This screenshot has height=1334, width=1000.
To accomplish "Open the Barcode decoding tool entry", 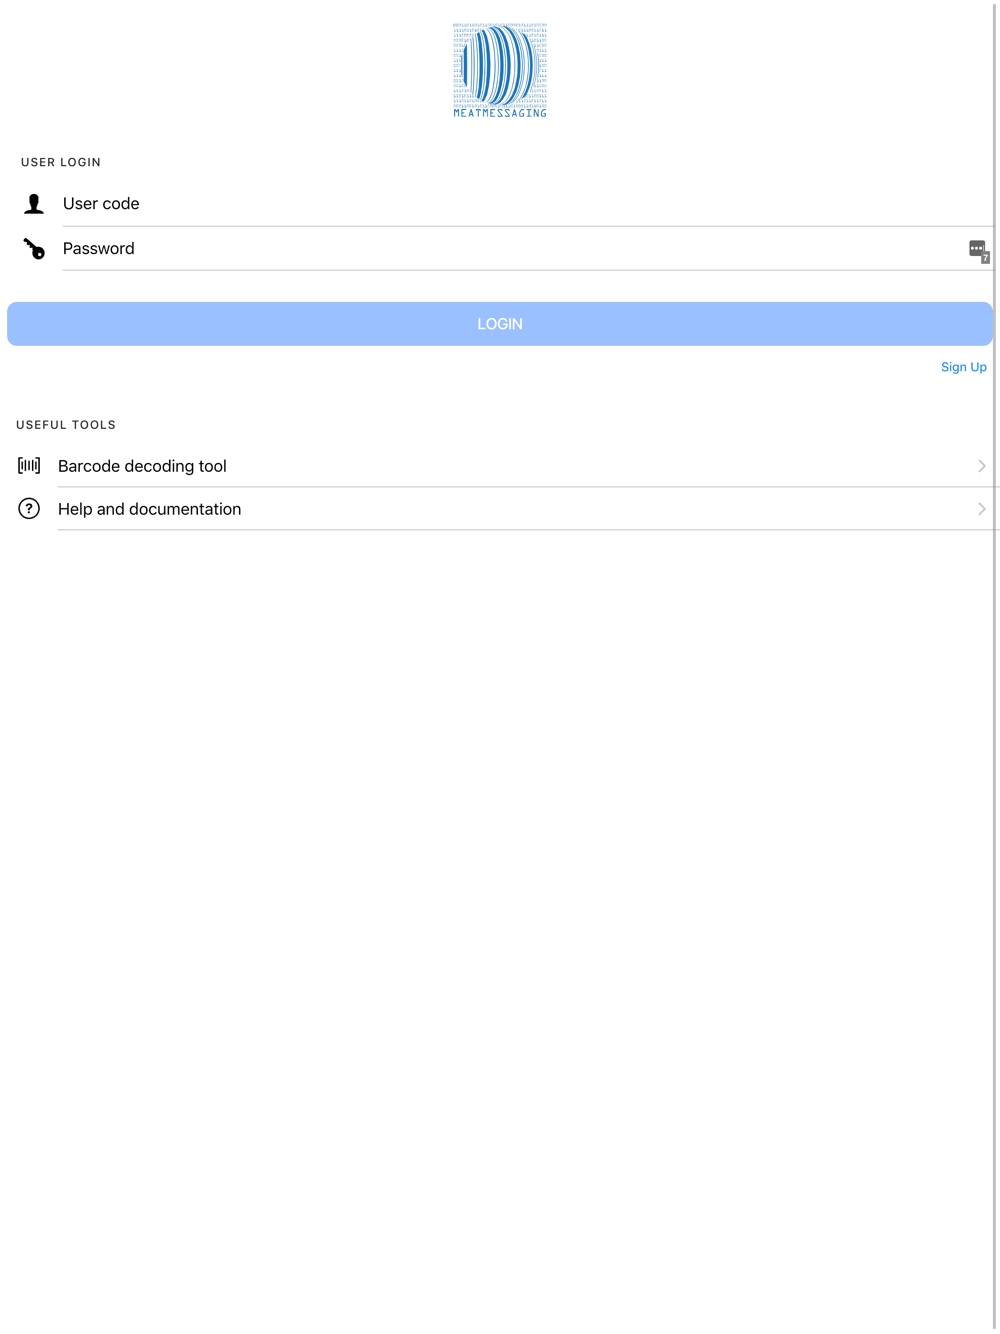I will (500, 466).
